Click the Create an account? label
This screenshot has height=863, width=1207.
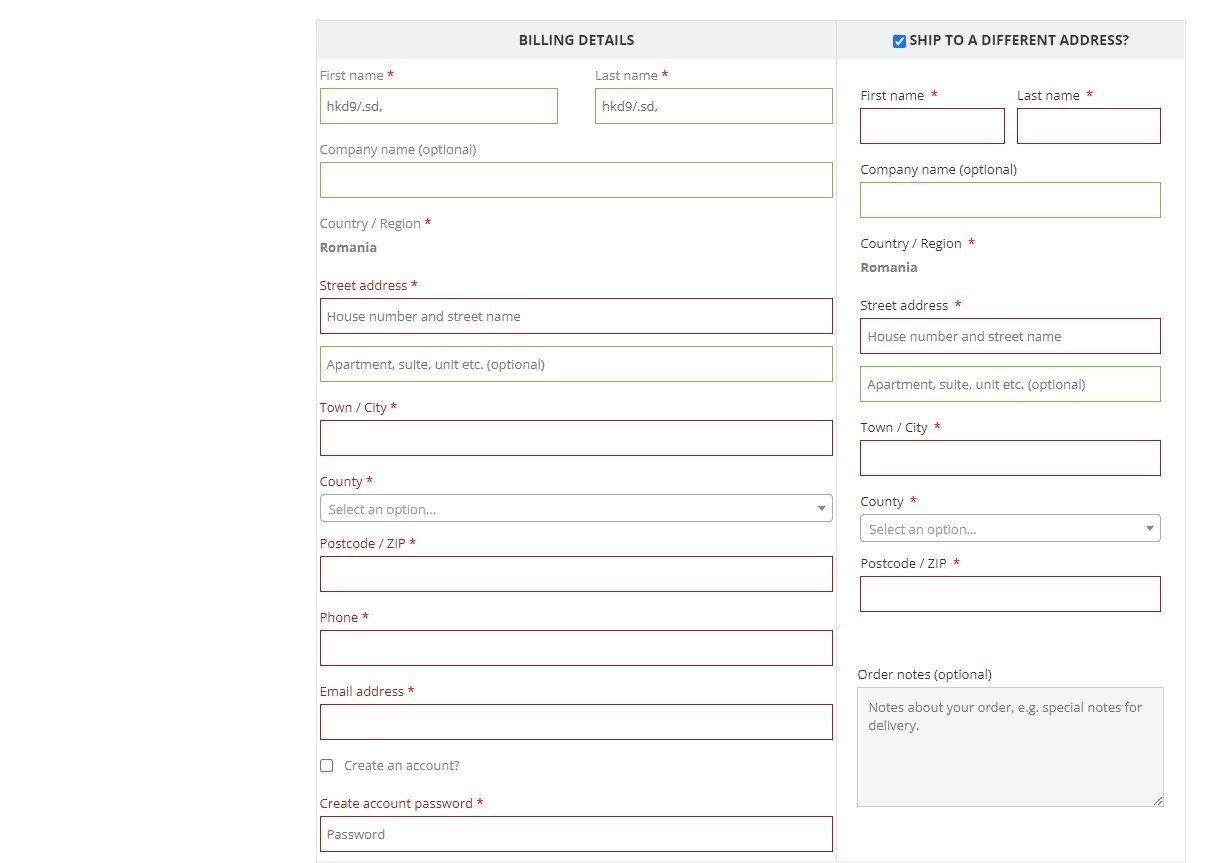(402, 765)
